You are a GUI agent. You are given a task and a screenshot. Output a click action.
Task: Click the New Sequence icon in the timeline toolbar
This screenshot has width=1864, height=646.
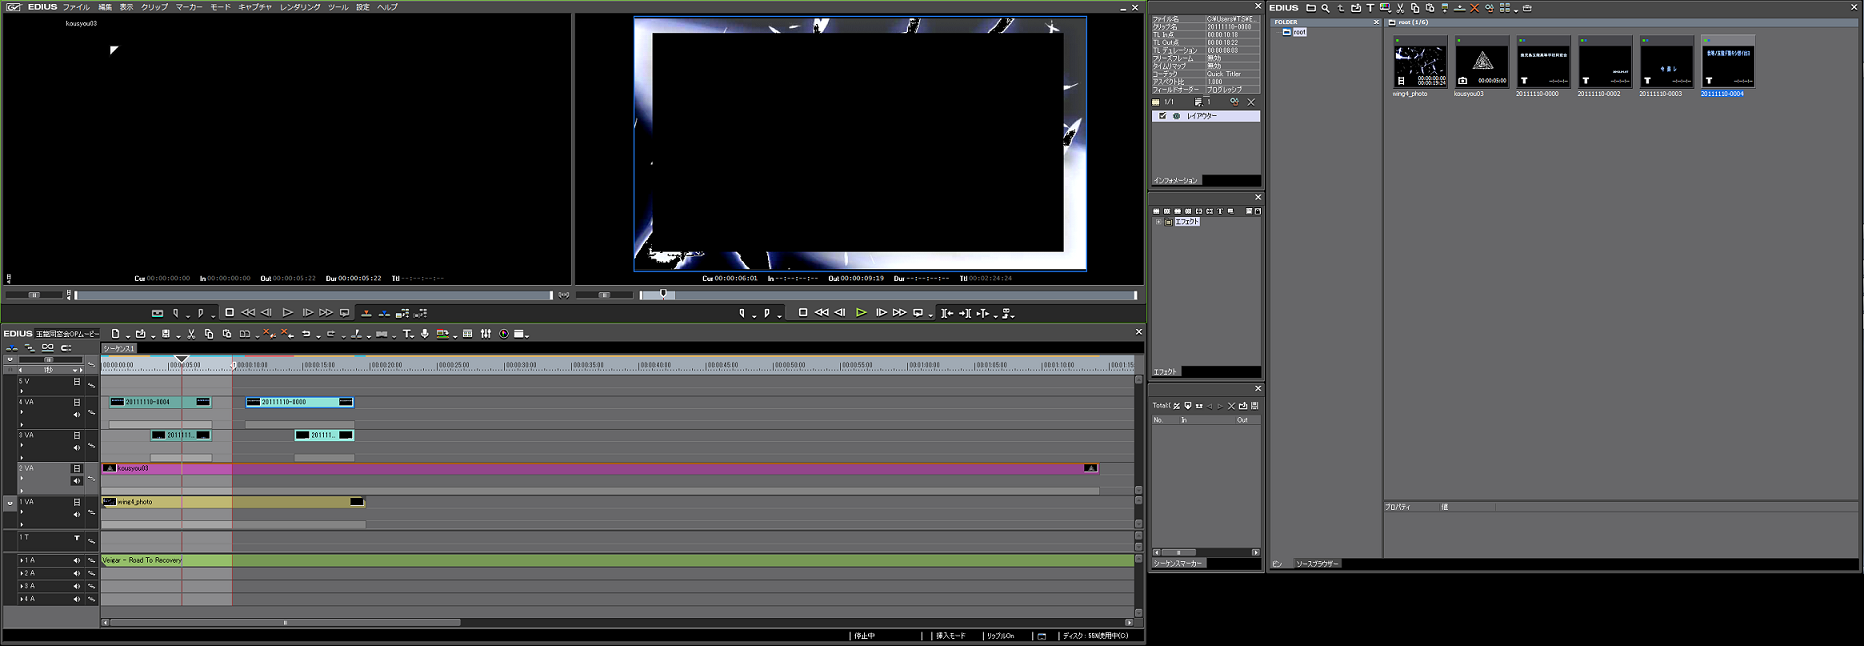tap(115, 334)
